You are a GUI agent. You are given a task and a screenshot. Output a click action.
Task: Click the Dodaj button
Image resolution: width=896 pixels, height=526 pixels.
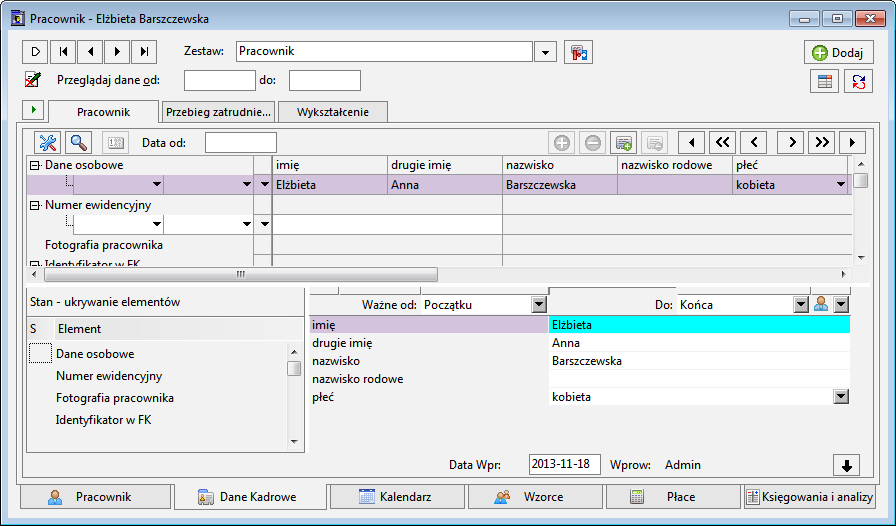tap(838, 53)
